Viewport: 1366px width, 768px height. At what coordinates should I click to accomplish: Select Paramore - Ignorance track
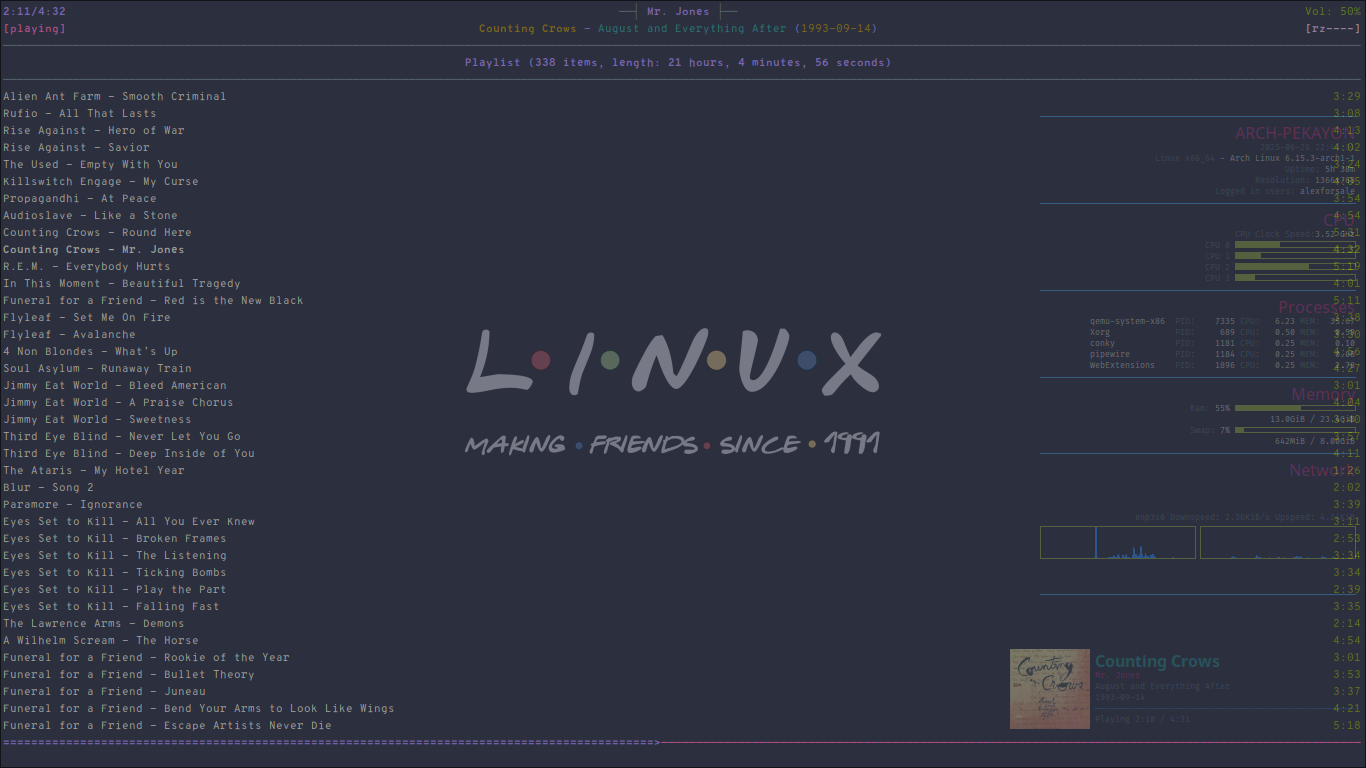pos(73,505)
